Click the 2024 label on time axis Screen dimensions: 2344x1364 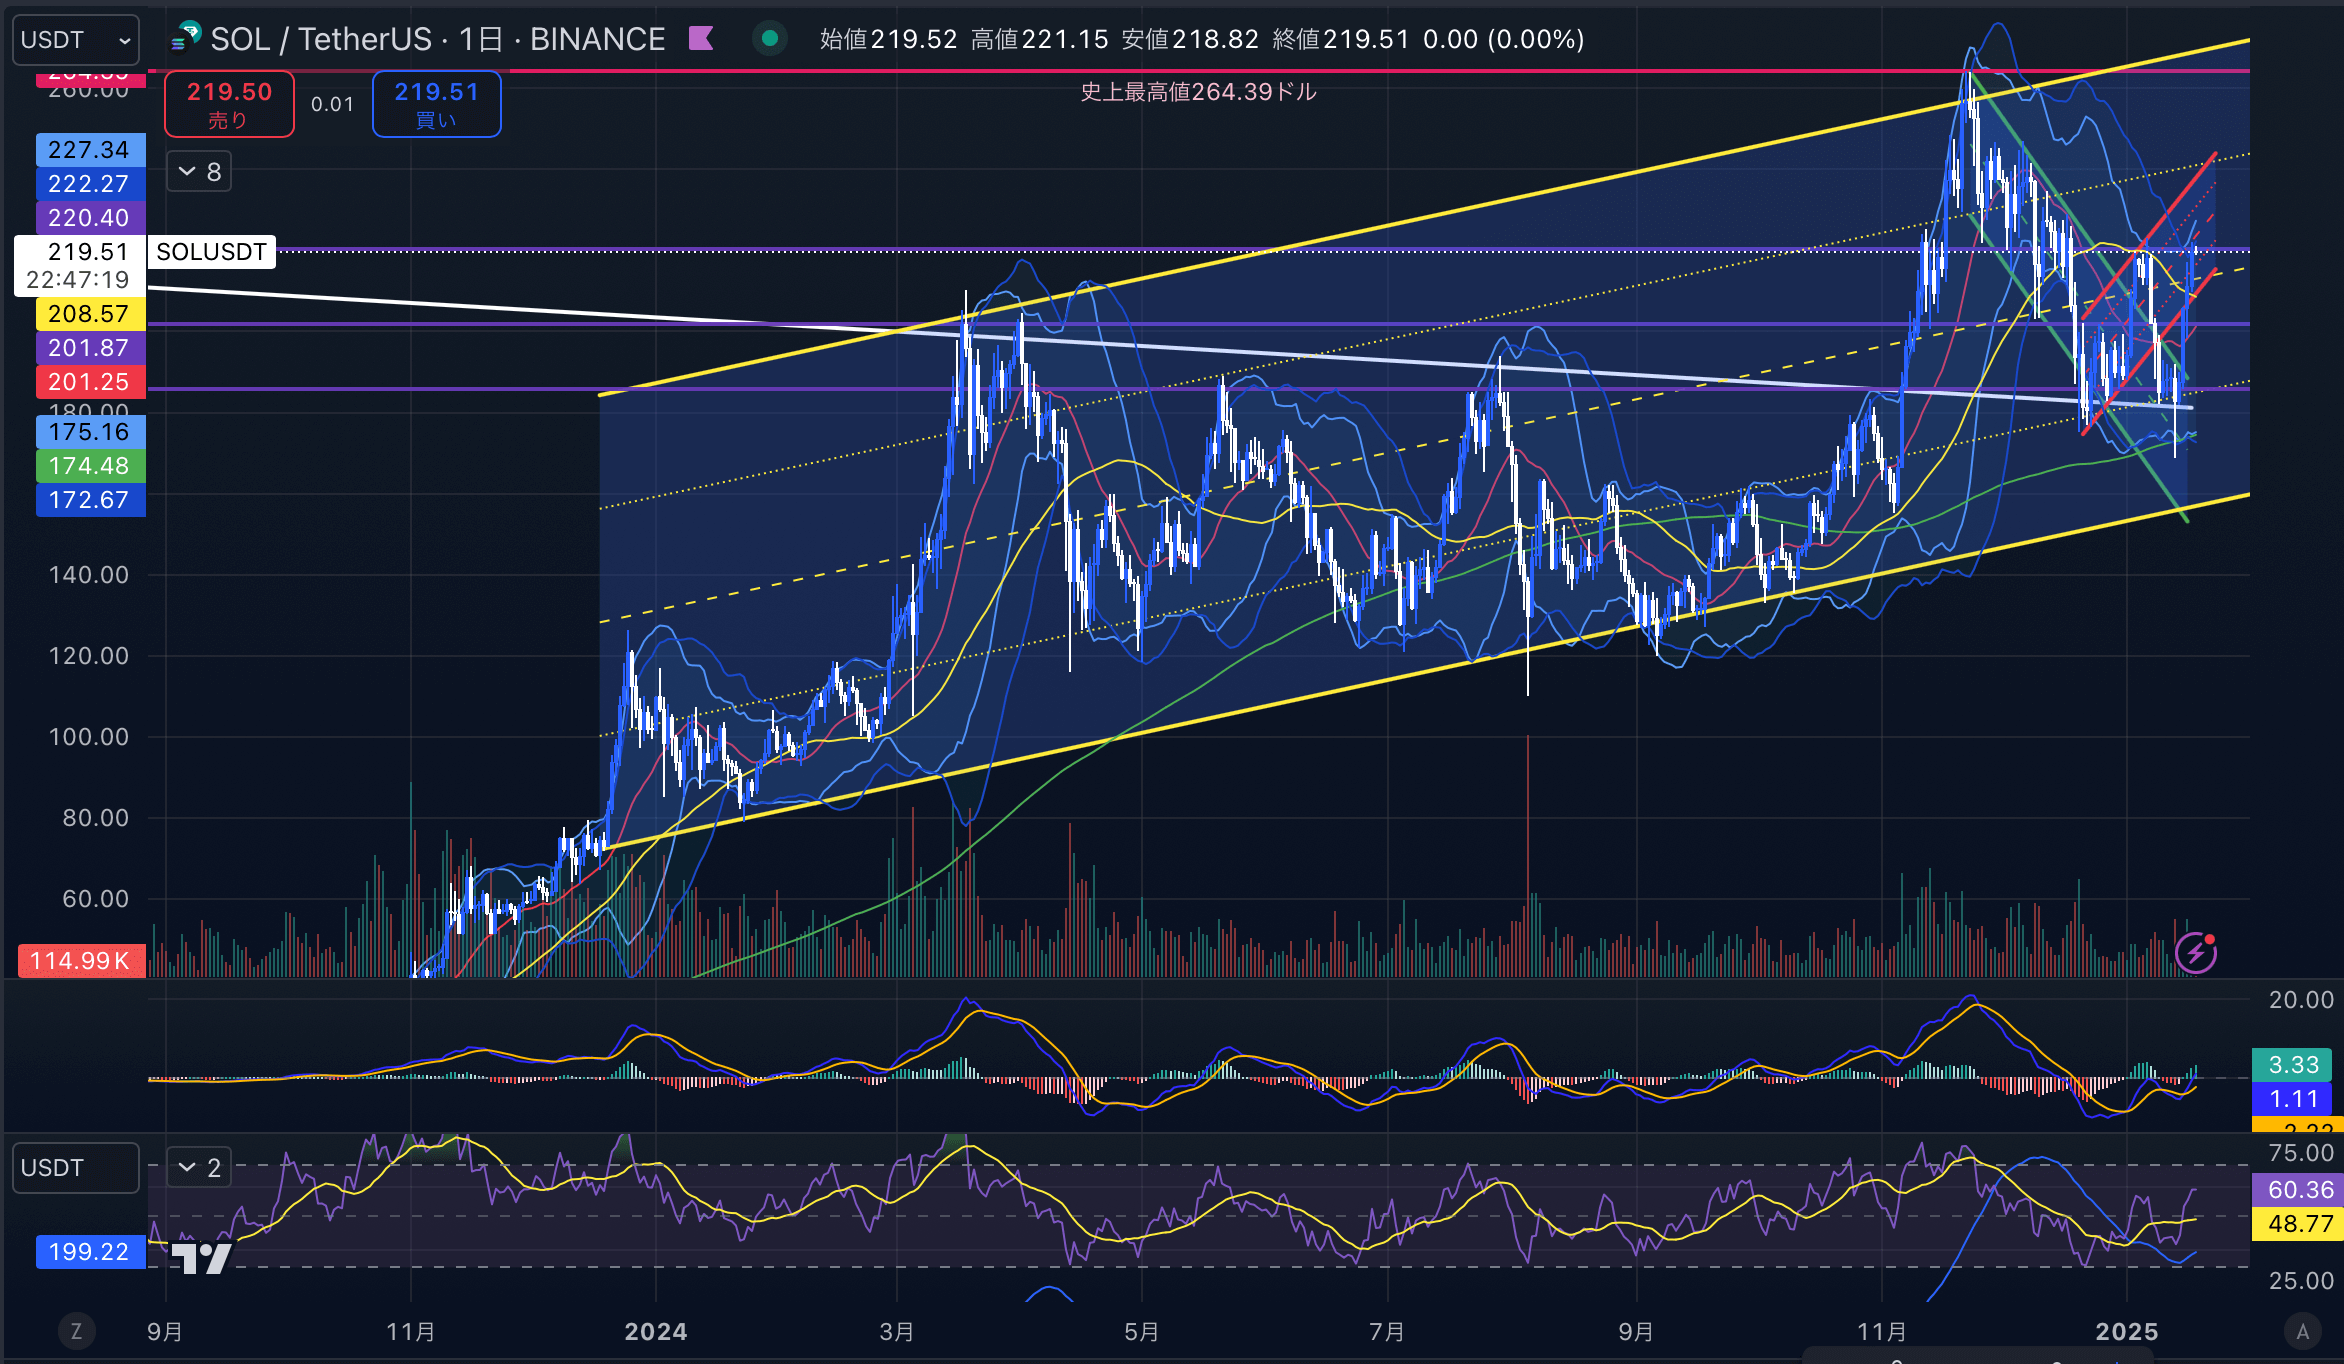click(656, 1332)
